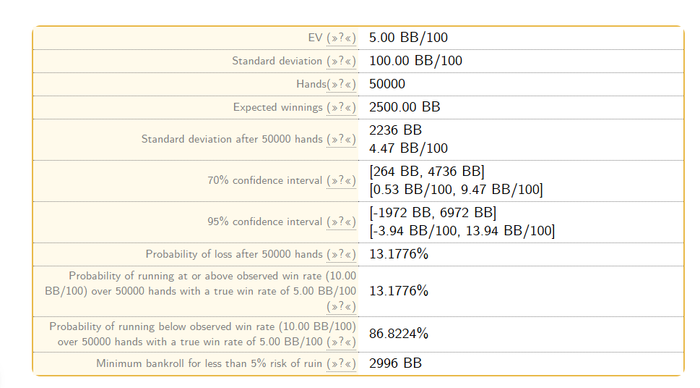The image size is (700, 388).
Task: Click the 2236 BB standard deviation result
Action: click(x=396, y=130)
